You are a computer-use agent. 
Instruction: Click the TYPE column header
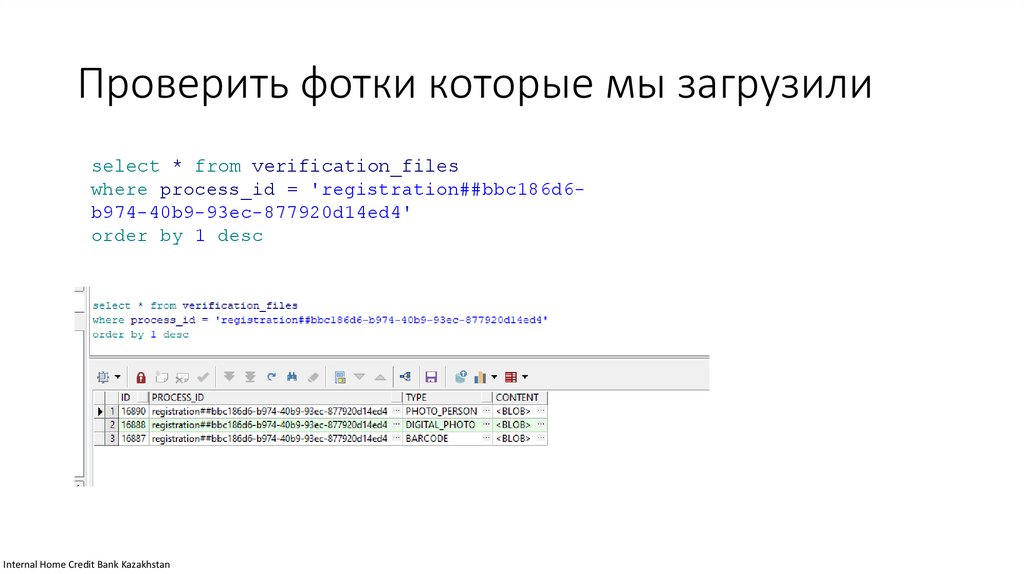click(x=447, y=397)
